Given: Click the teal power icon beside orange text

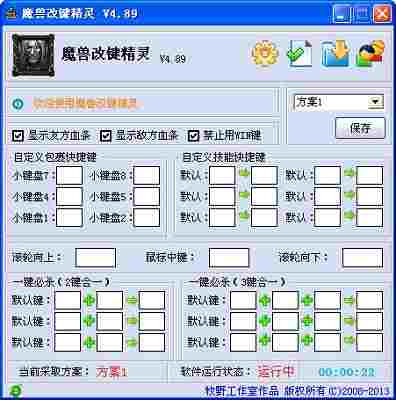Looking at the screenshot, I should (18, 104).
